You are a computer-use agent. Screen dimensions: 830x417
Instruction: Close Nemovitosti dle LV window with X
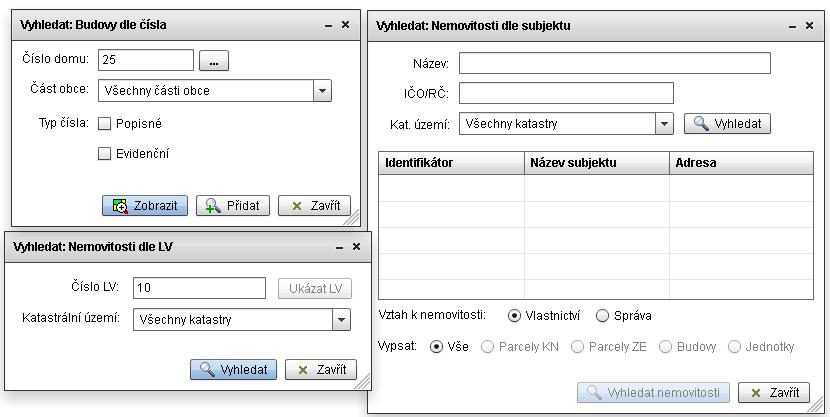(356, 247)
